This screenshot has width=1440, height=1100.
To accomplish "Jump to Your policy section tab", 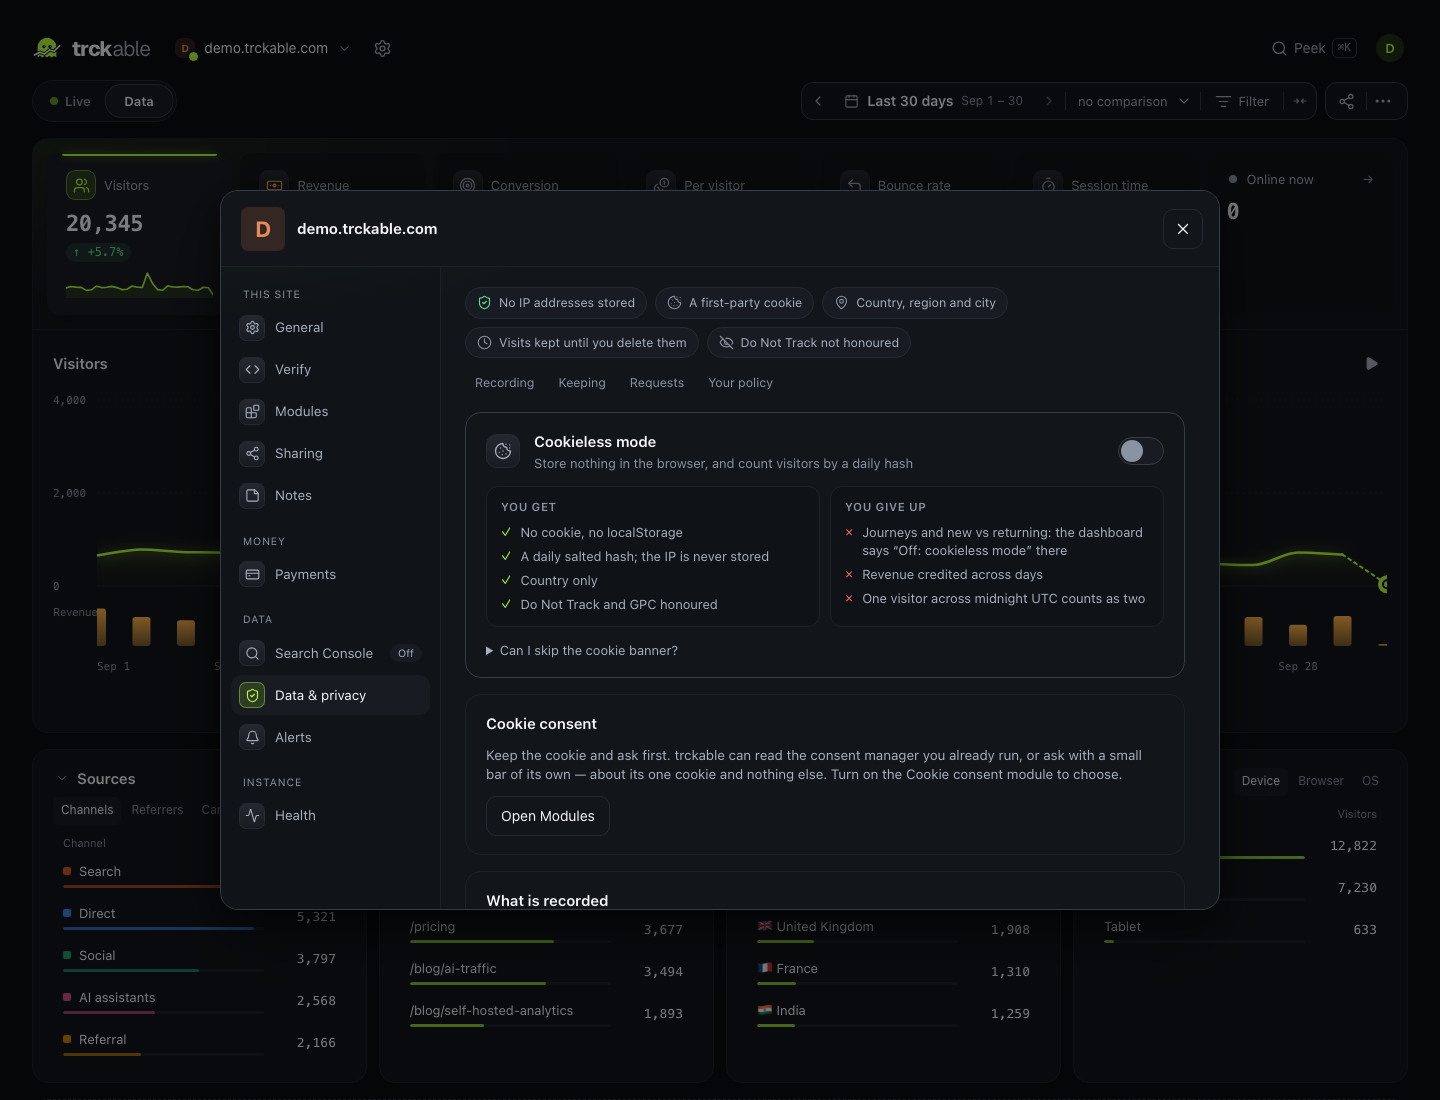I will [x=741, y=383].
